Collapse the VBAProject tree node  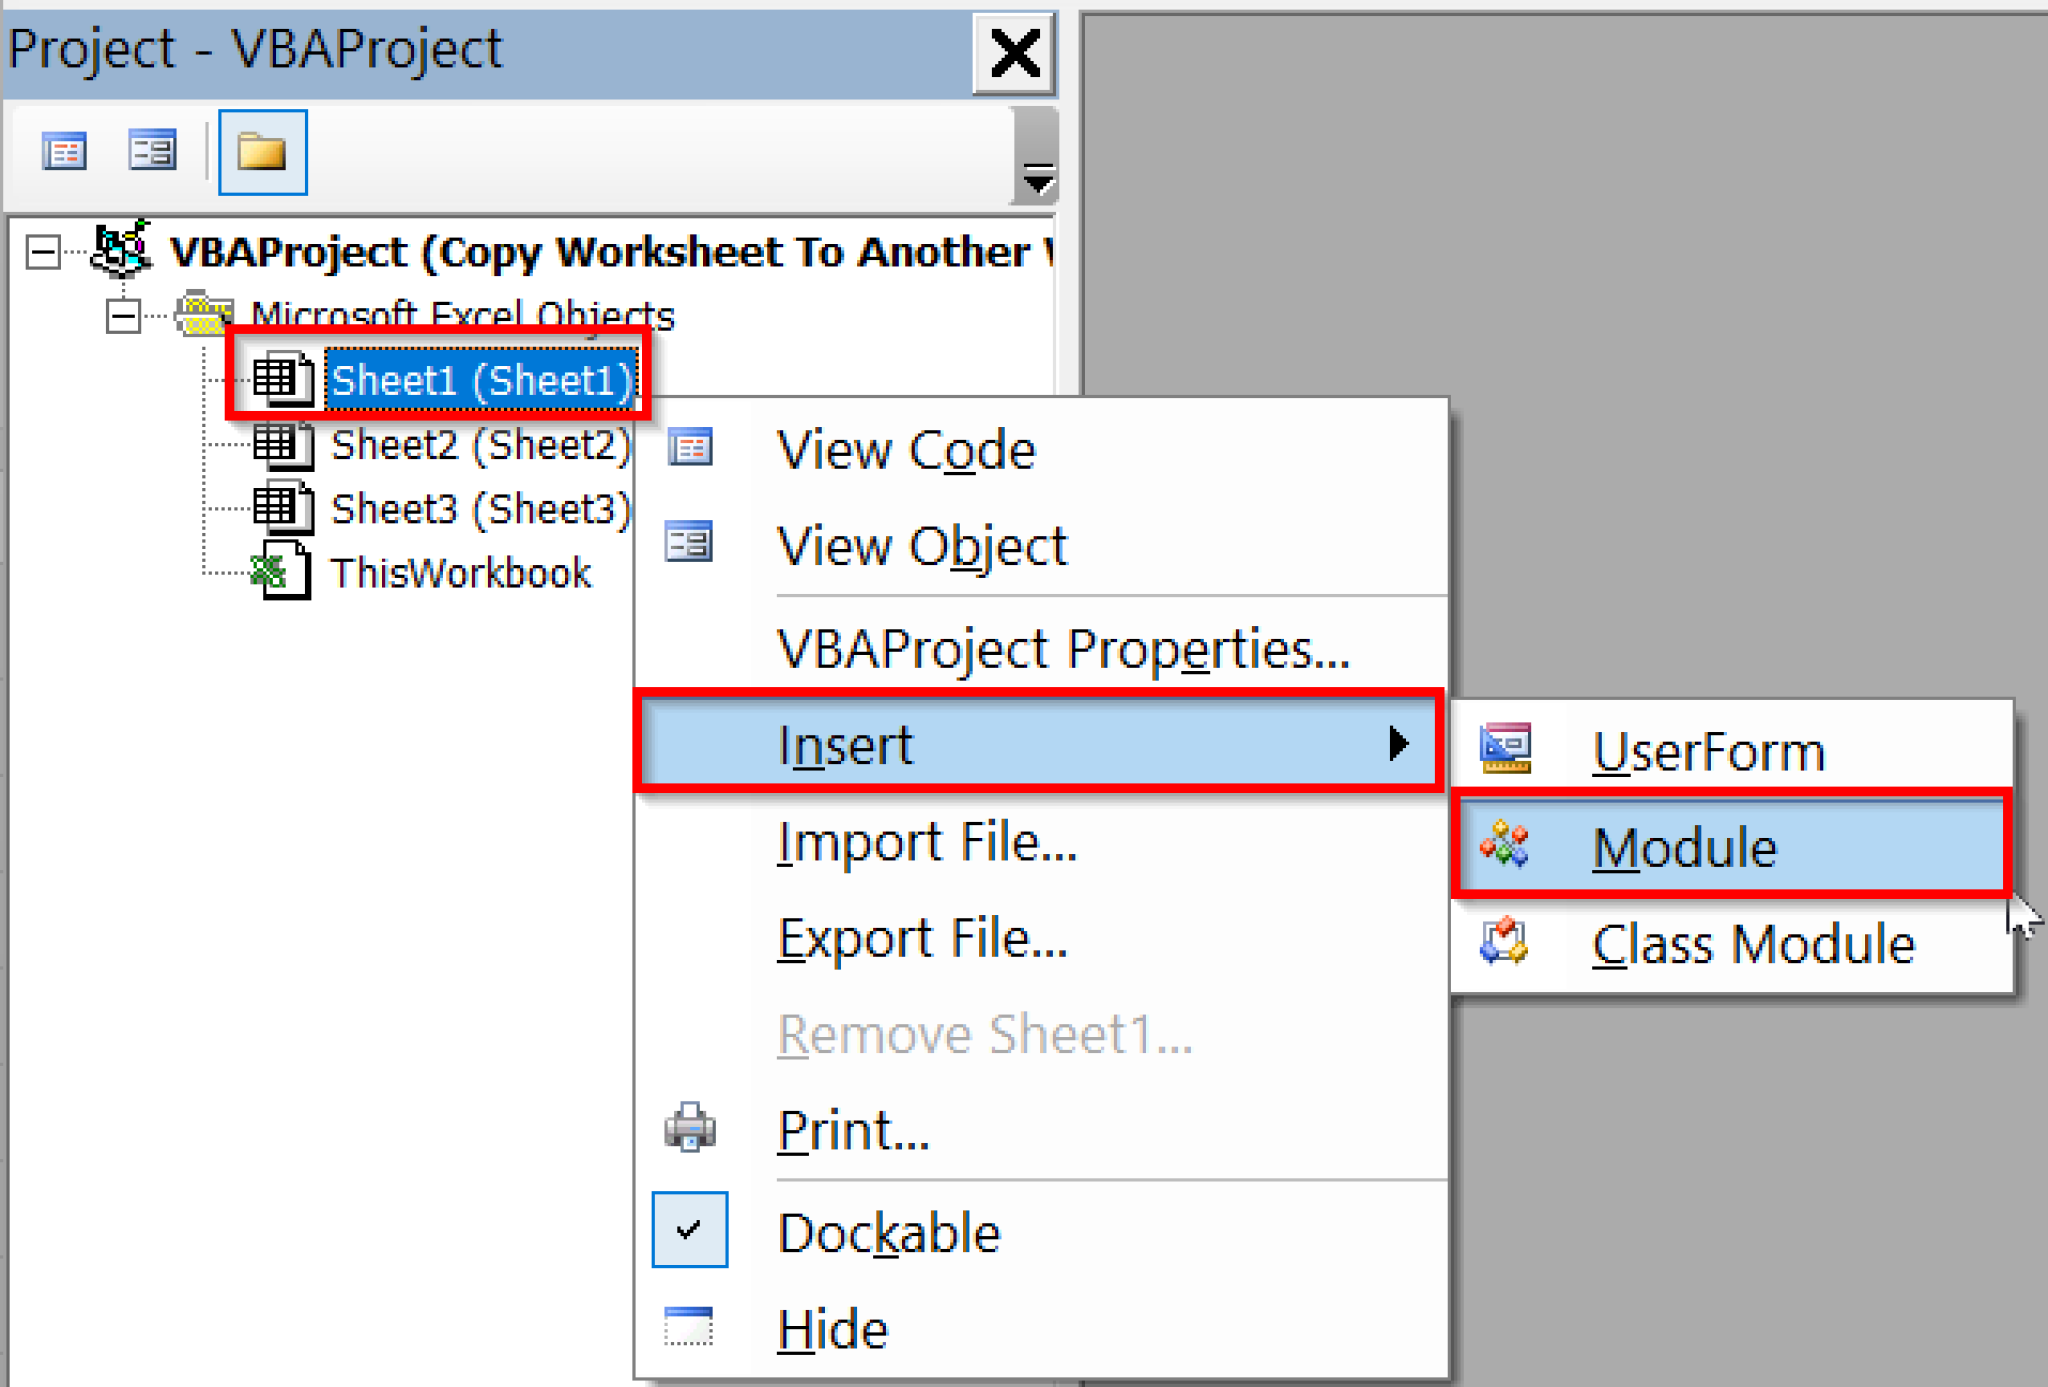coord(42,252)
